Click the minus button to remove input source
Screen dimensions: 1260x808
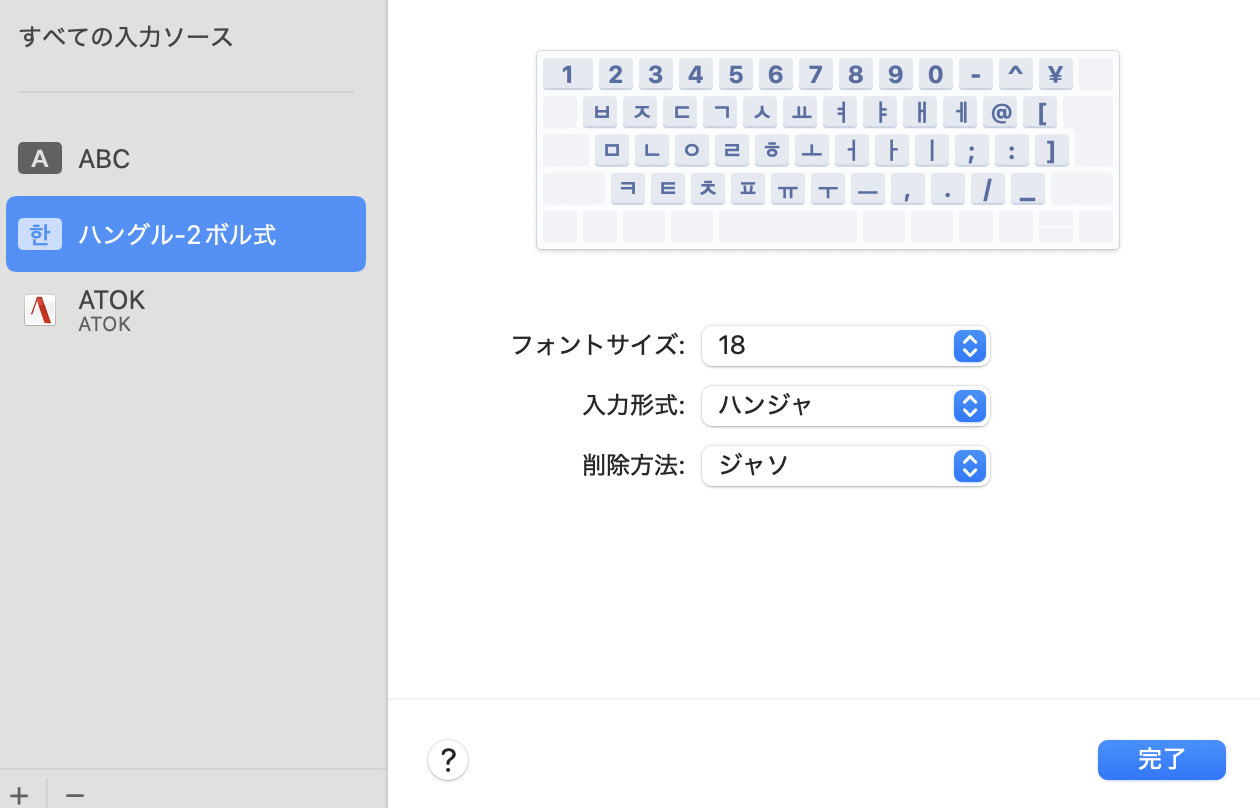[75, 795]
